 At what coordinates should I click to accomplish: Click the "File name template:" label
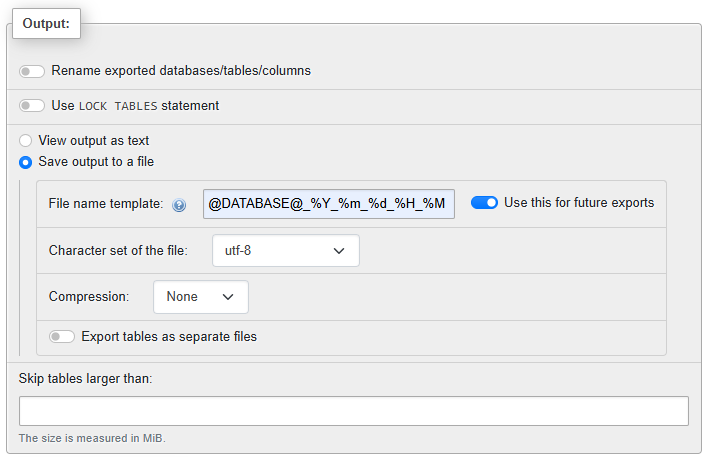tap(106, 204)
